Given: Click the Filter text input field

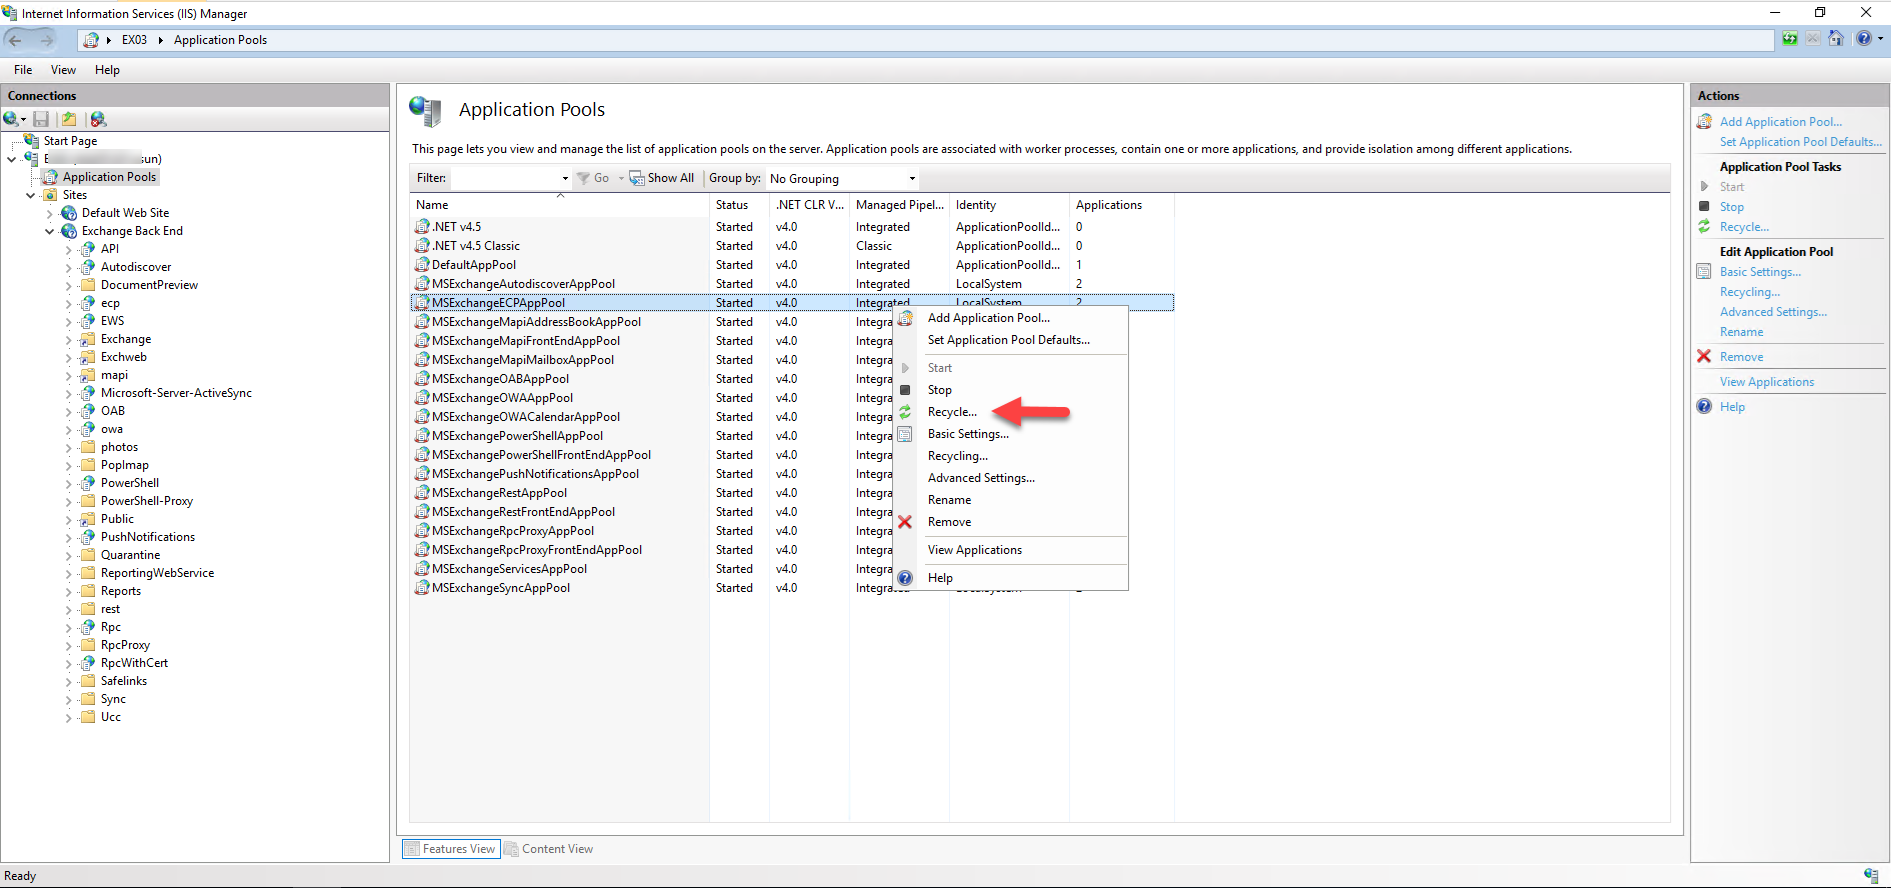Looking at the screenshot, I should click(505, 178).
